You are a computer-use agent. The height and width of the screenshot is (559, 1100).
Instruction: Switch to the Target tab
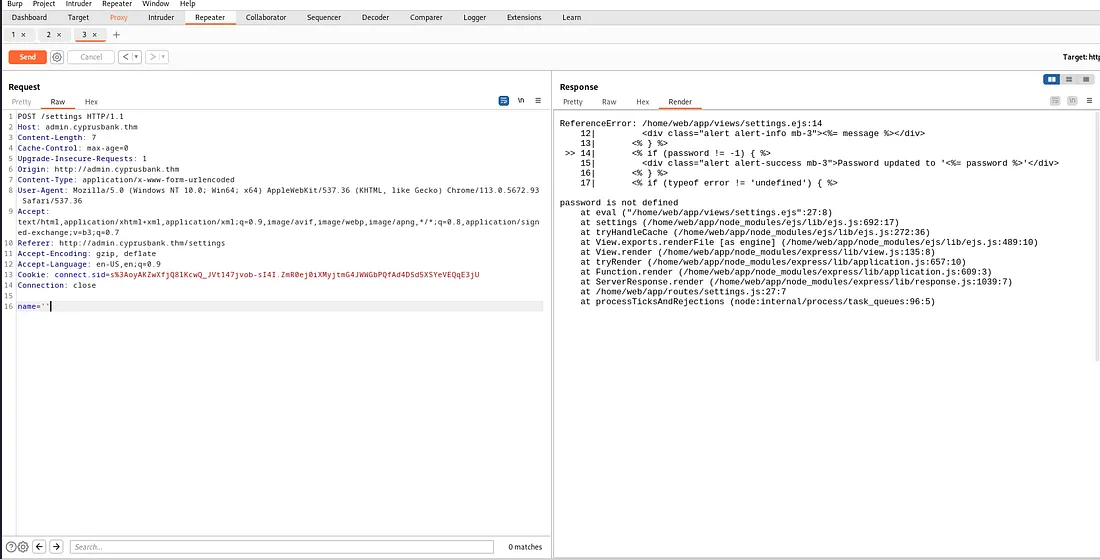point(79,18)
